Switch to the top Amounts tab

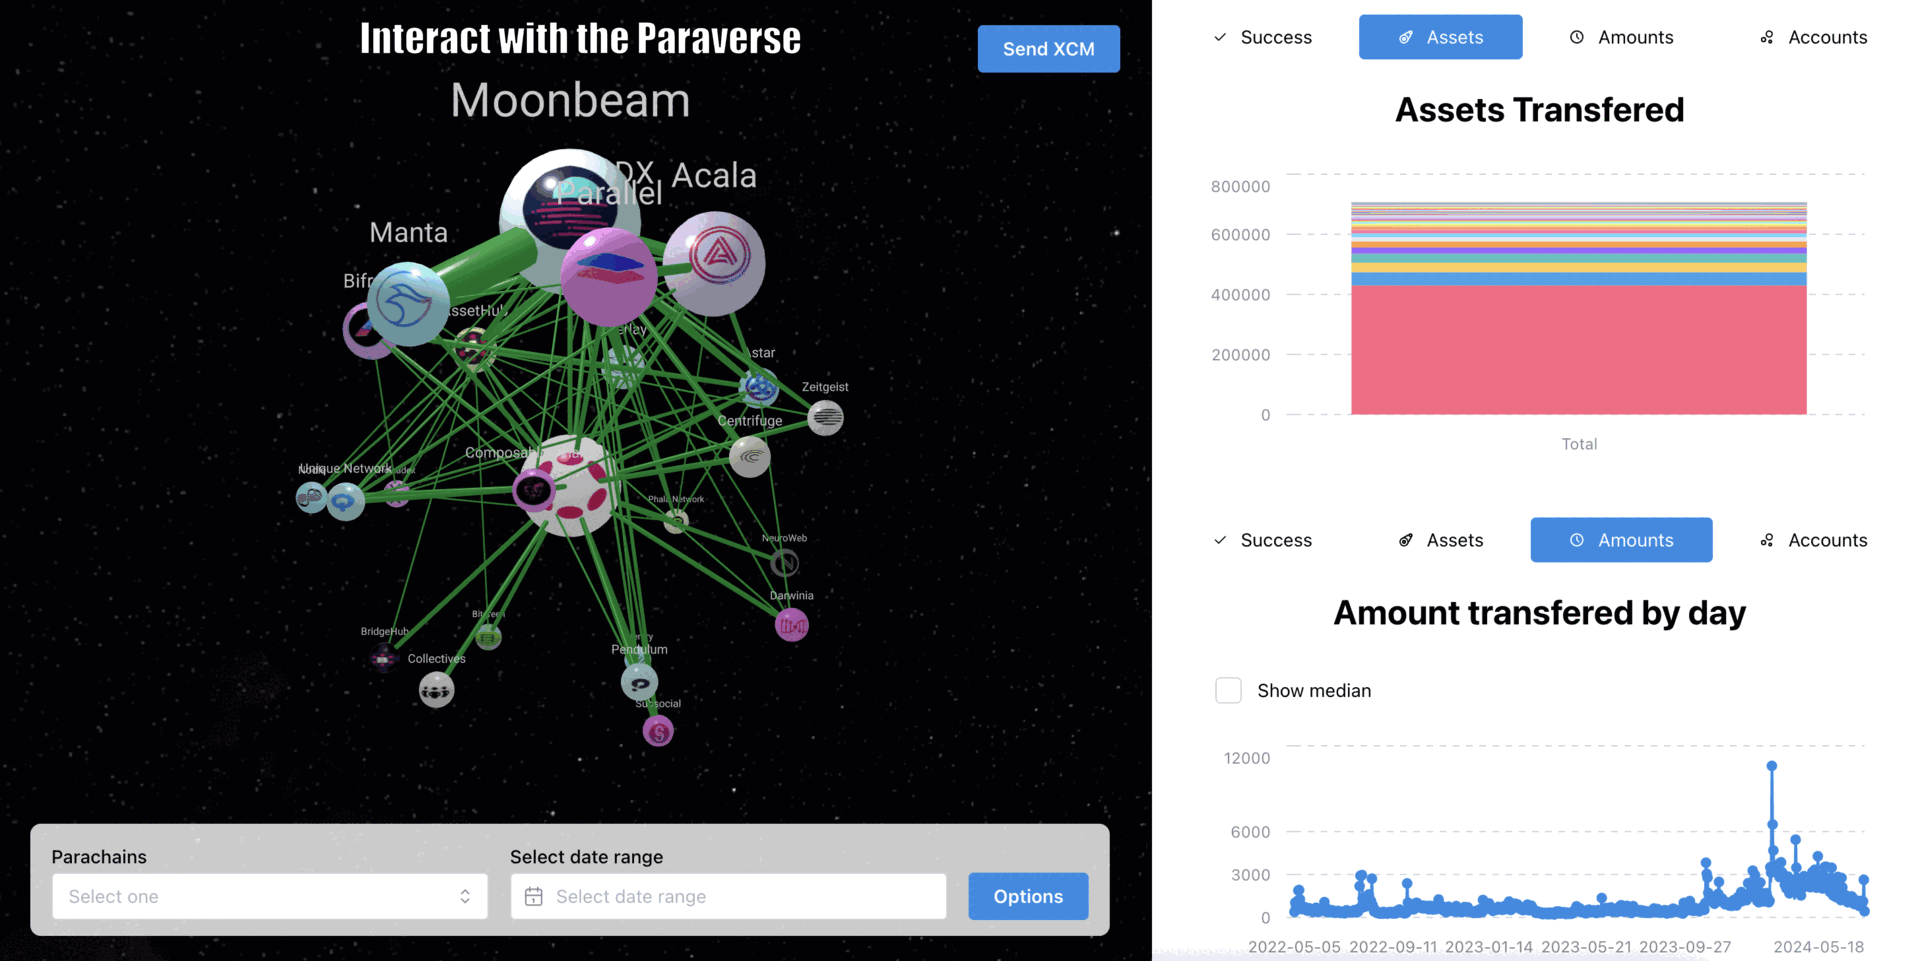(x=1621, y=37)
